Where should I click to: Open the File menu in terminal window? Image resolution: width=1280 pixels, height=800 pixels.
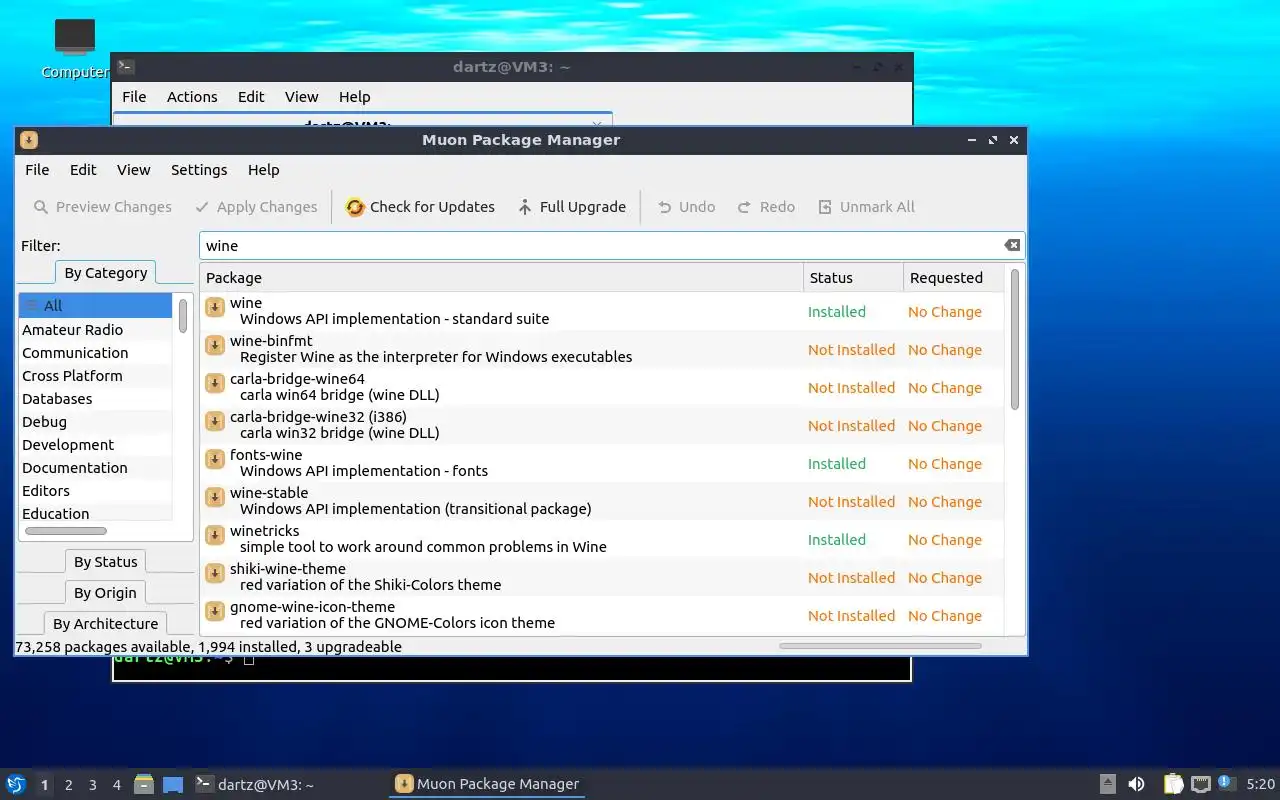[134, 97]
